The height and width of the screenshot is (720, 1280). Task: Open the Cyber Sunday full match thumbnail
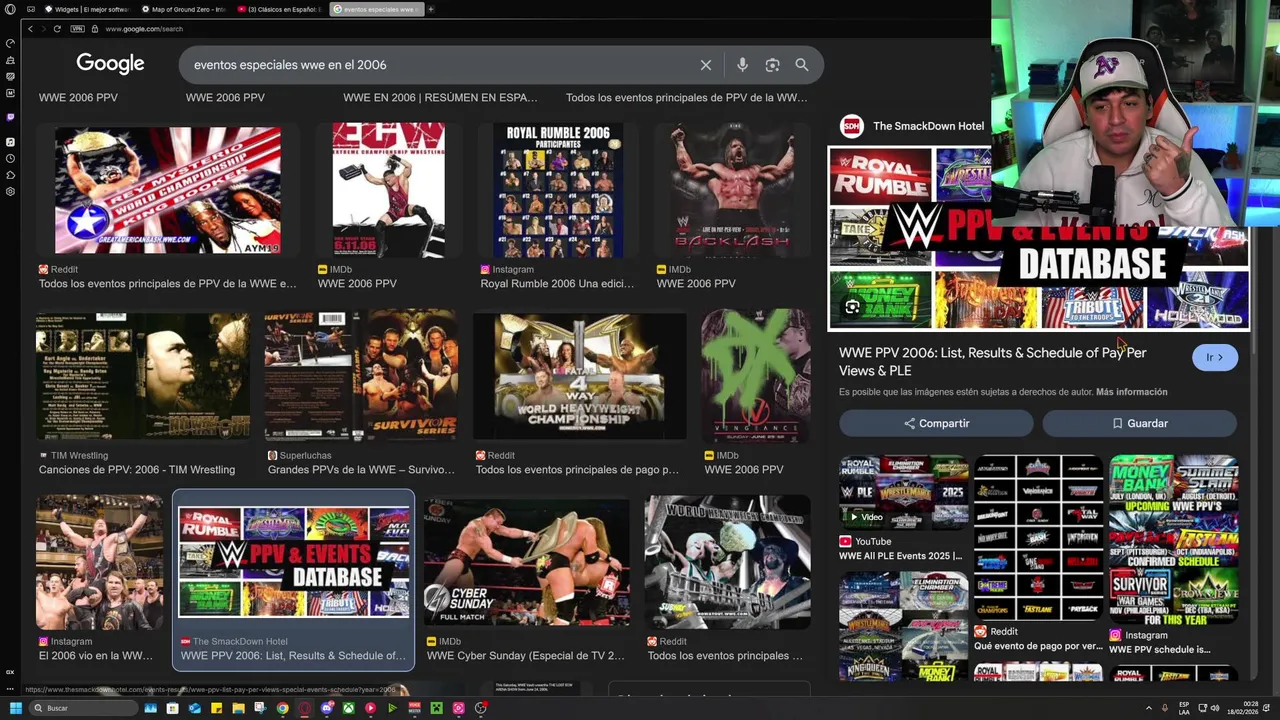pos(526,561)
